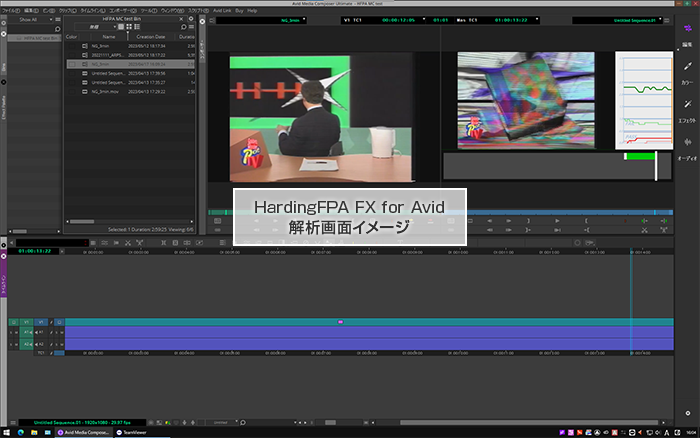Toggle the source V1 track selector

point(26,322)
